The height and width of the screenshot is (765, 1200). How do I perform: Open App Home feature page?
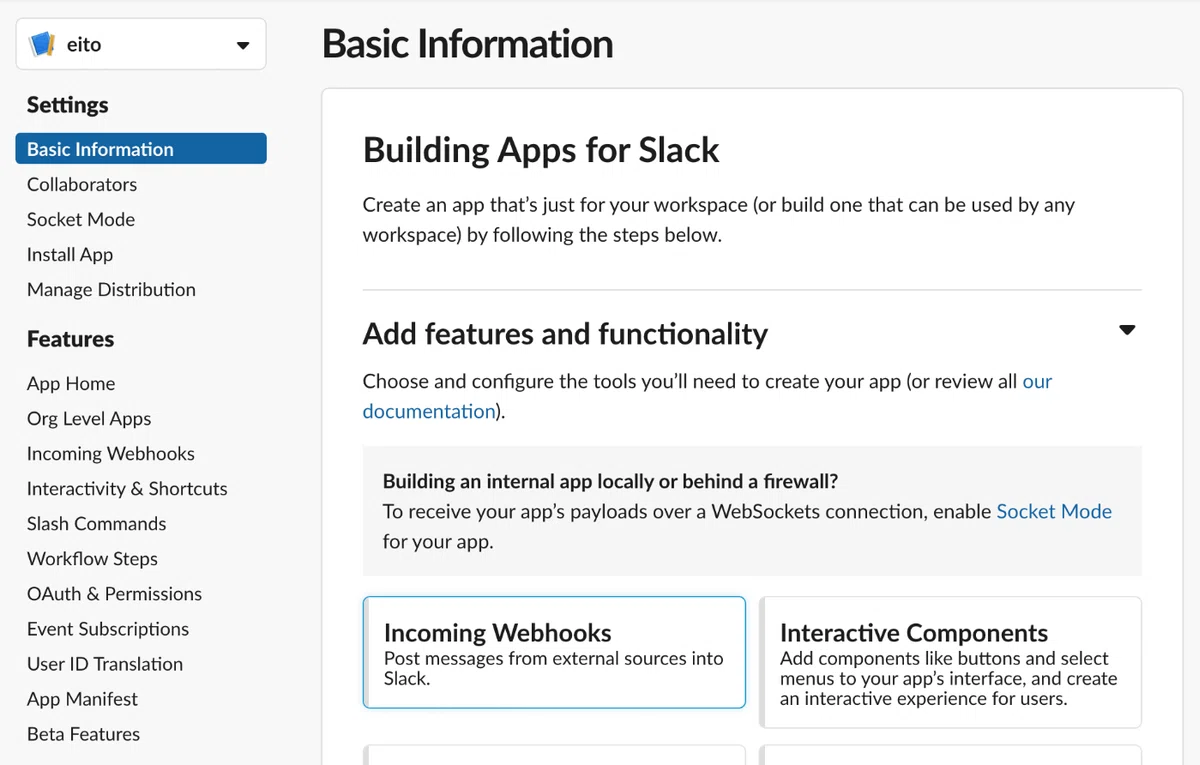click(71, 383)
